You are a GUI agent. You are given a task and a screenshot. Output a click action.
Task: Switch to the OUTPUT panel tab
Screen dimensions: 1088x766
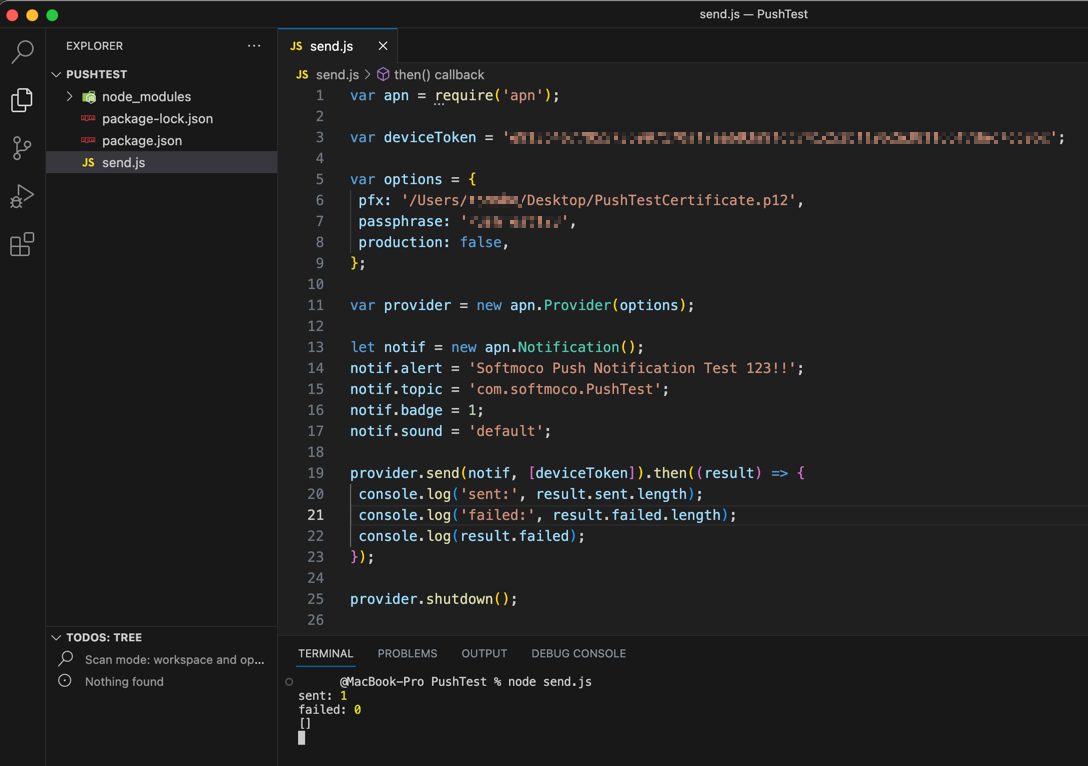(x=484, y=653)
